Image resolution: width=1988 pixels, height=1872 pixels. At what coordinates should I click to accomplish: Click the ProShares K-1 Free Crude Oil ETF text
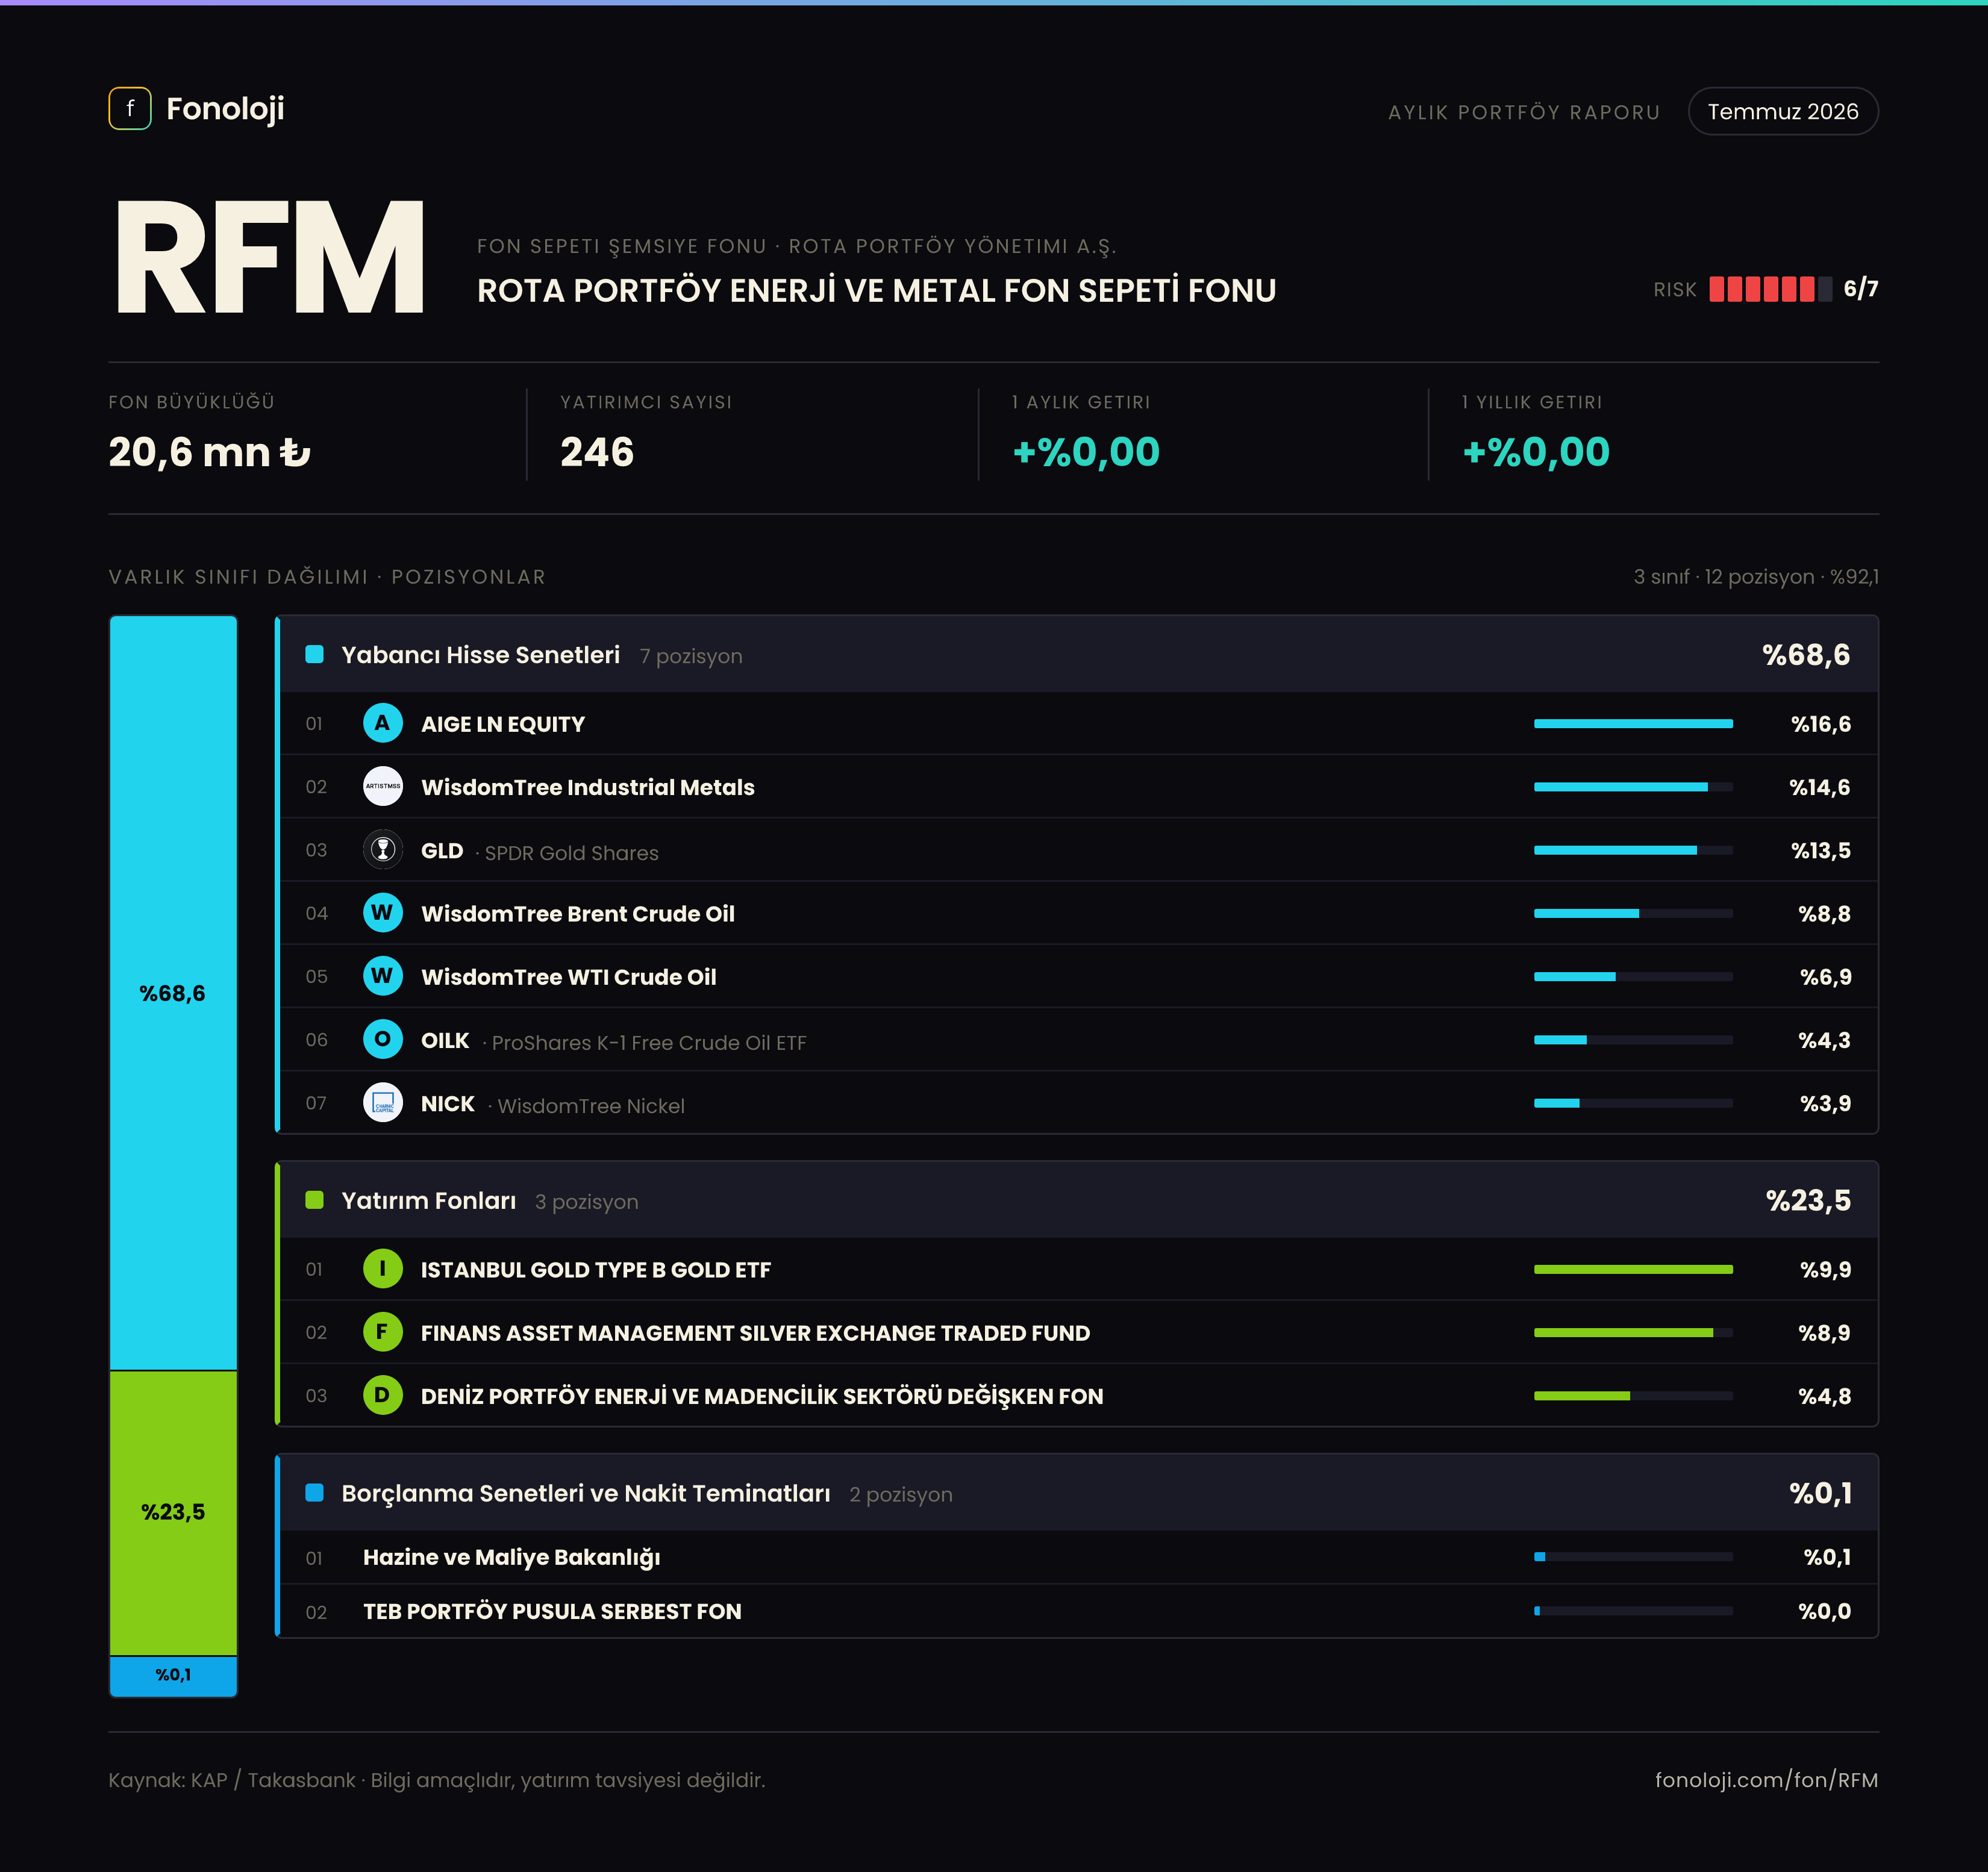click(x=649, y=1043)
